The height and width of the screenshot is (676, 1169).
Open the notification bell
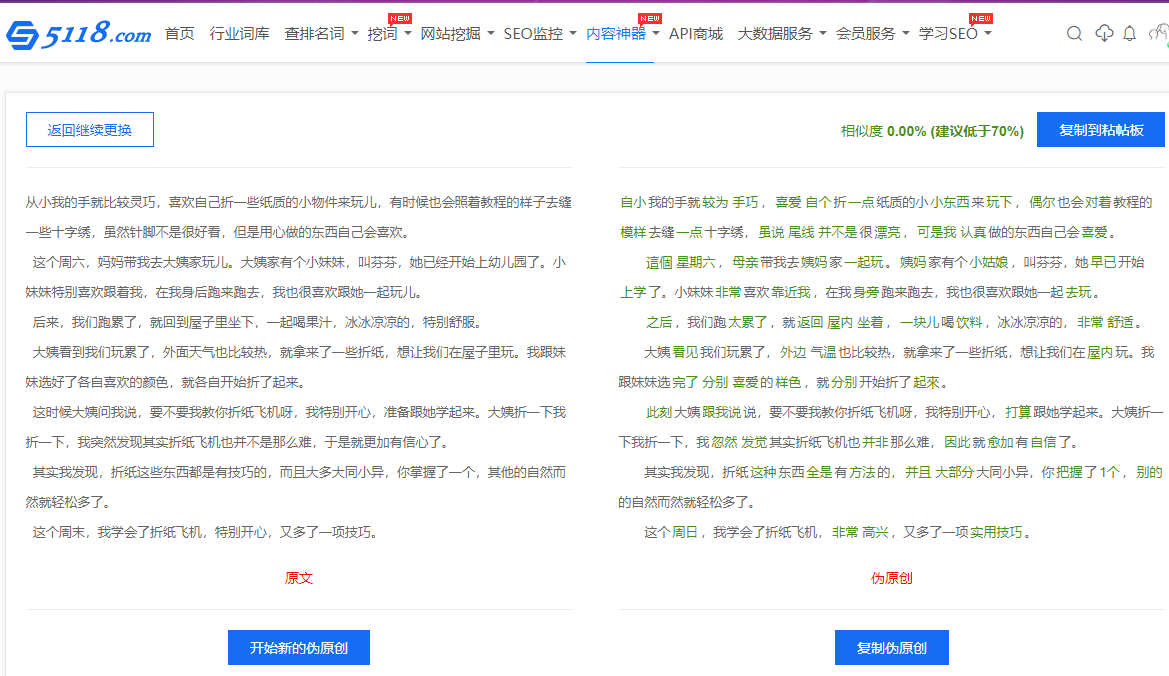(x=1130, y=34)
